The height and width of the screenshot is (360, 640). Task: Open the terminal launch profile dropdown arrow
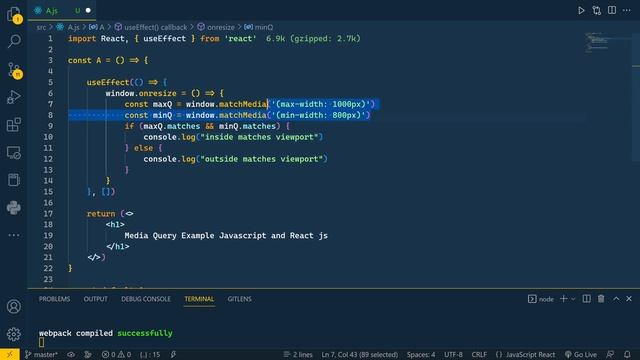tap(573, 299)
